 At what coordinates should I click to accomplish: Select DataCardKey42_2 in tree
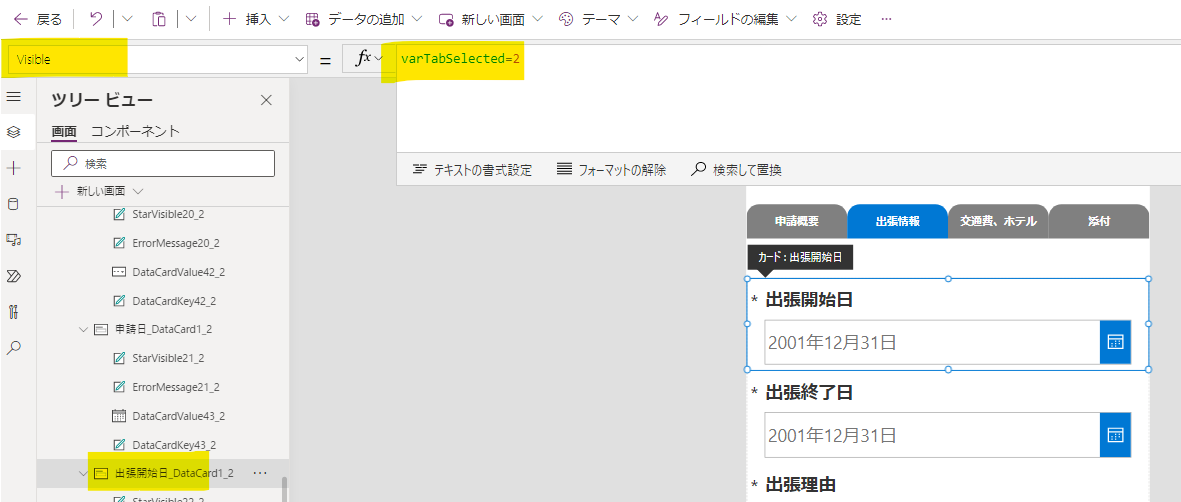tap(174, 301)
